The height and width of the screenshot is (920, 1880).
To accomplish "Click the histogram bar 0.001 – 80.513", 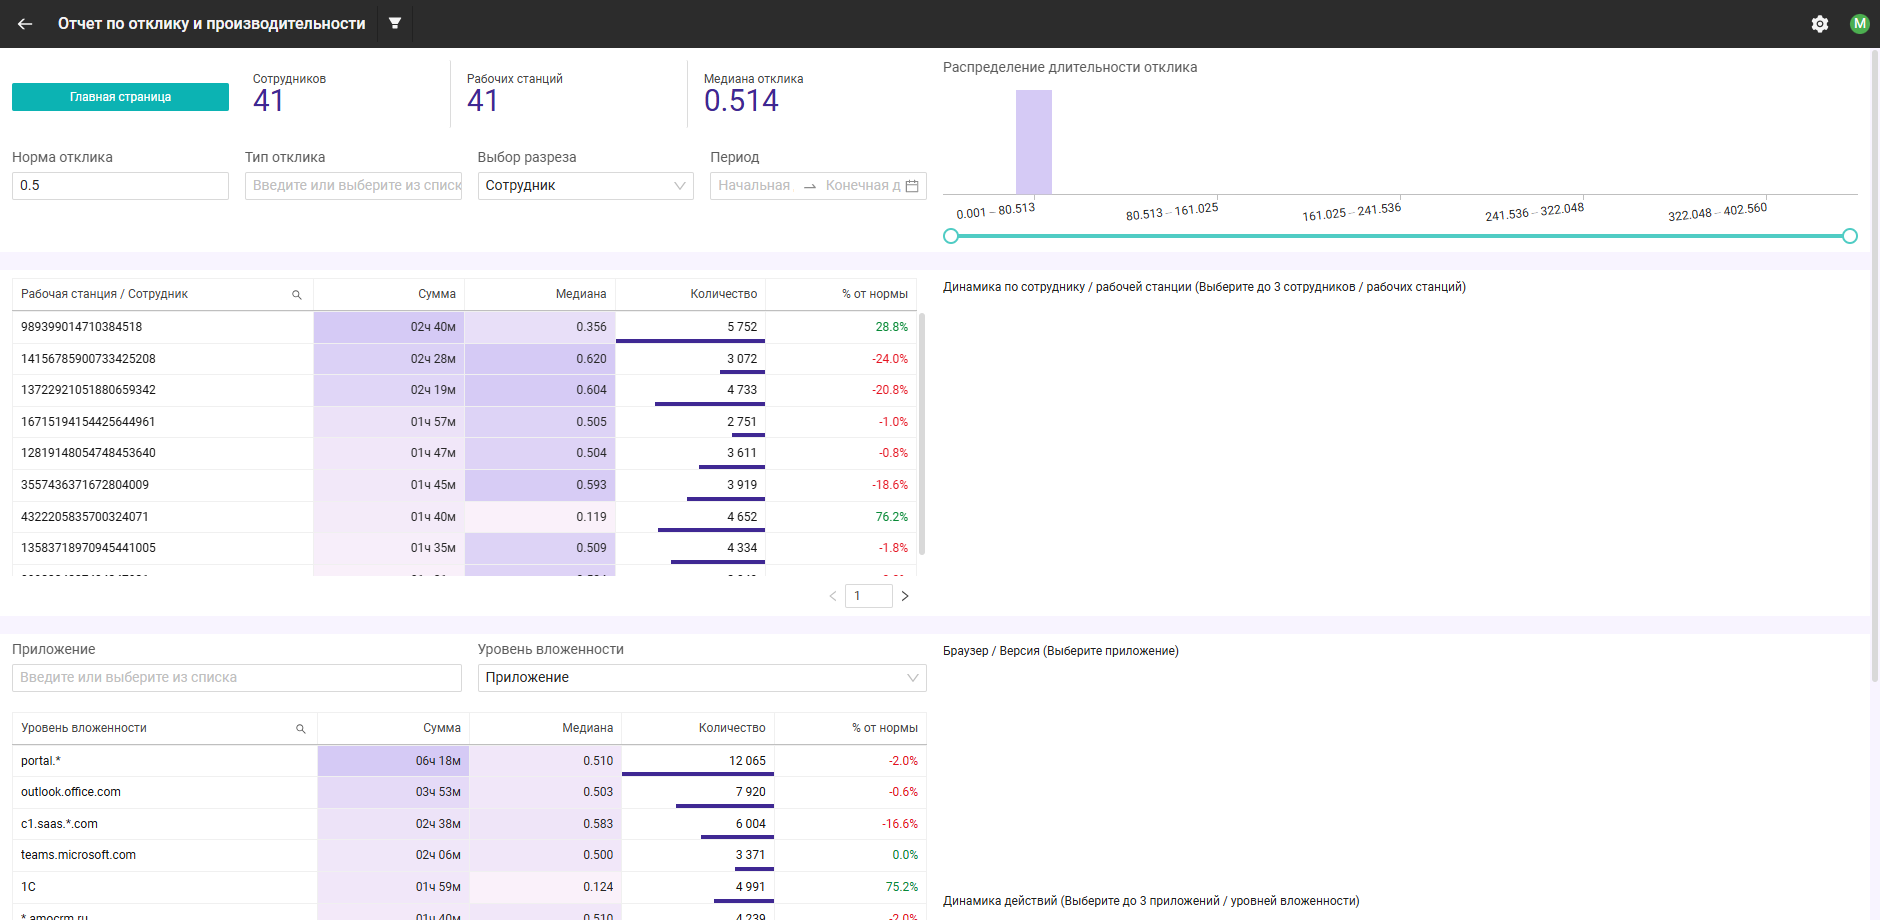I will (x=1034, y=142).
